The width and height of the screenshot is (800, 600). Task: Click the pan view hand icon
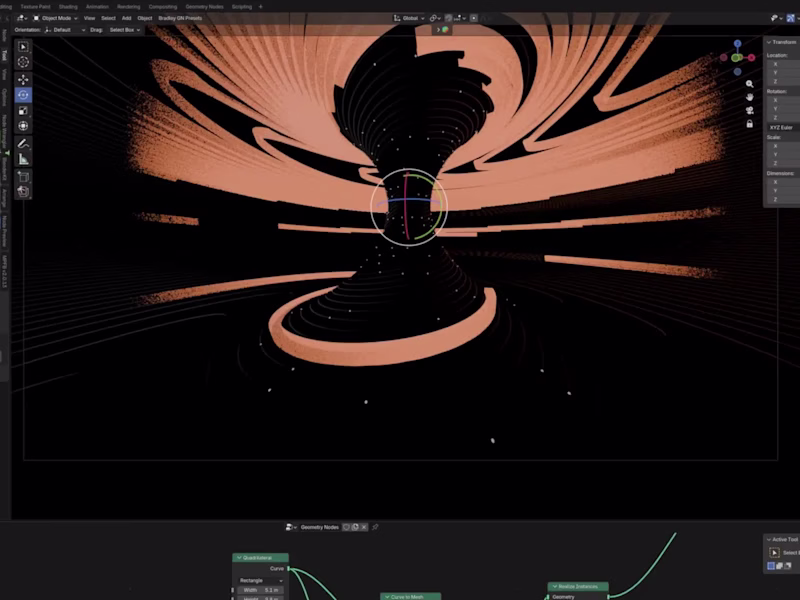click(x=749, y=97)
